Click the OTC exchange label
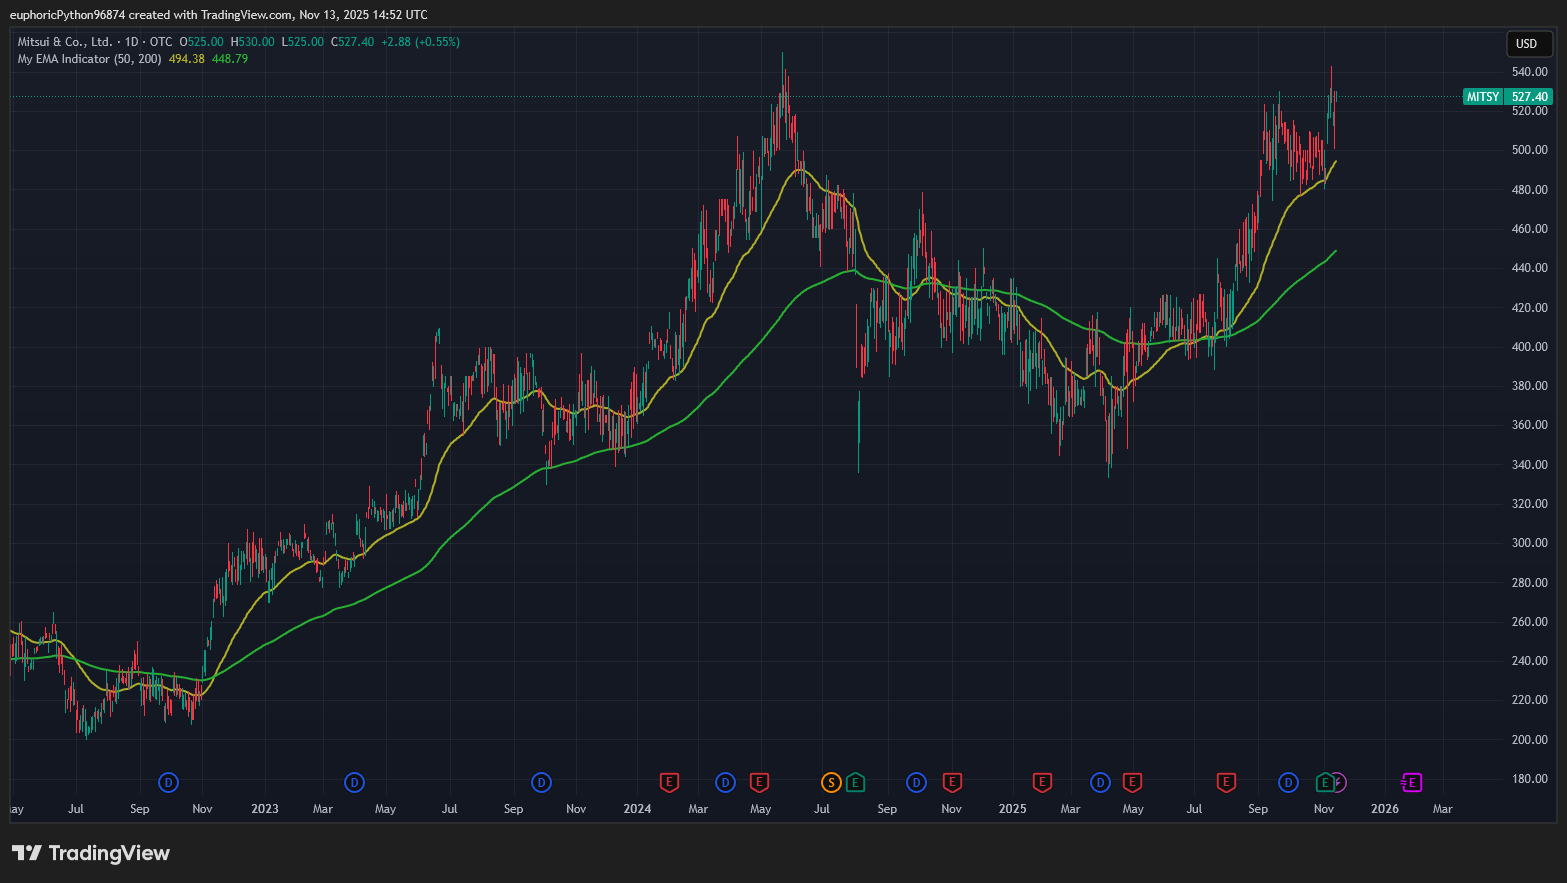This screenshot has height=883, width=1567. click(x=161, y=42)
